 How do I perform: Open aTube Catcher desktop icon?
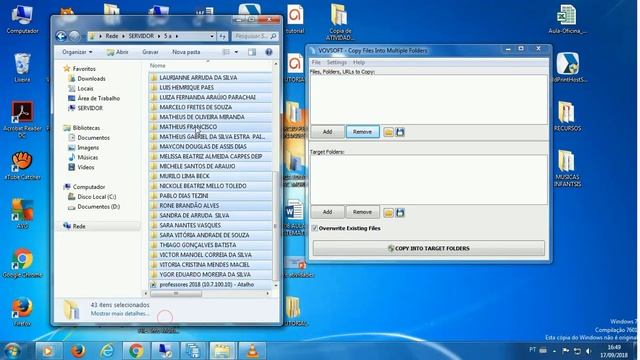22,166
